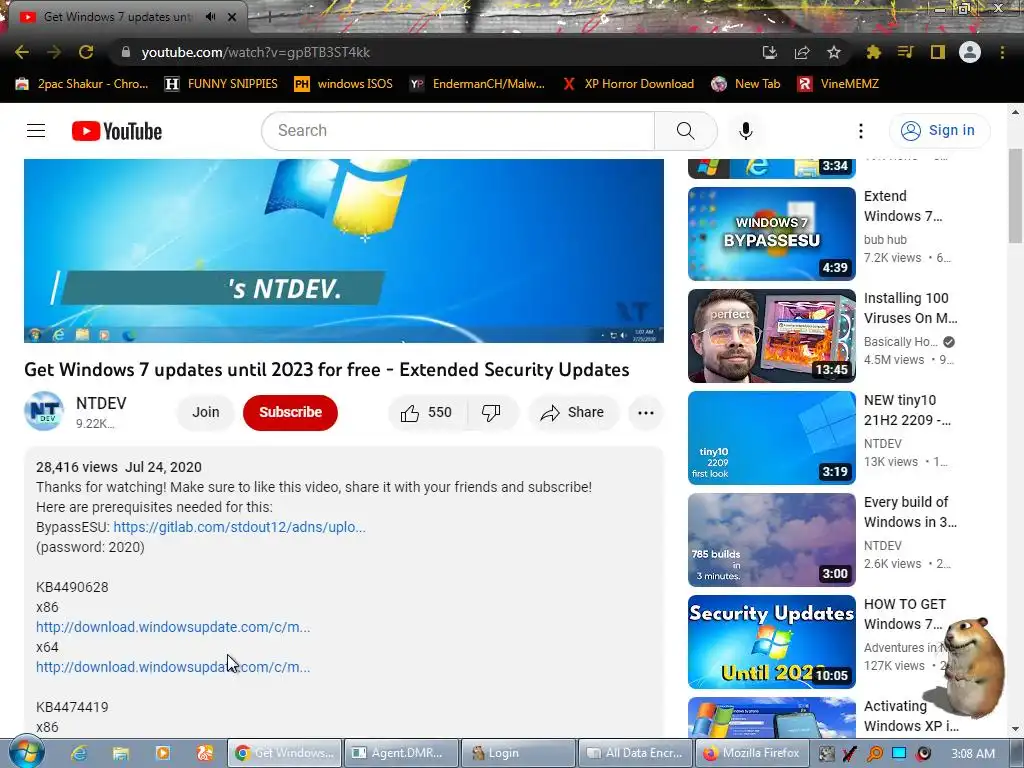Open the FUNNY SNIPPIES bookmark
The image size is (1024, 768).
click(x=221, y=84)
